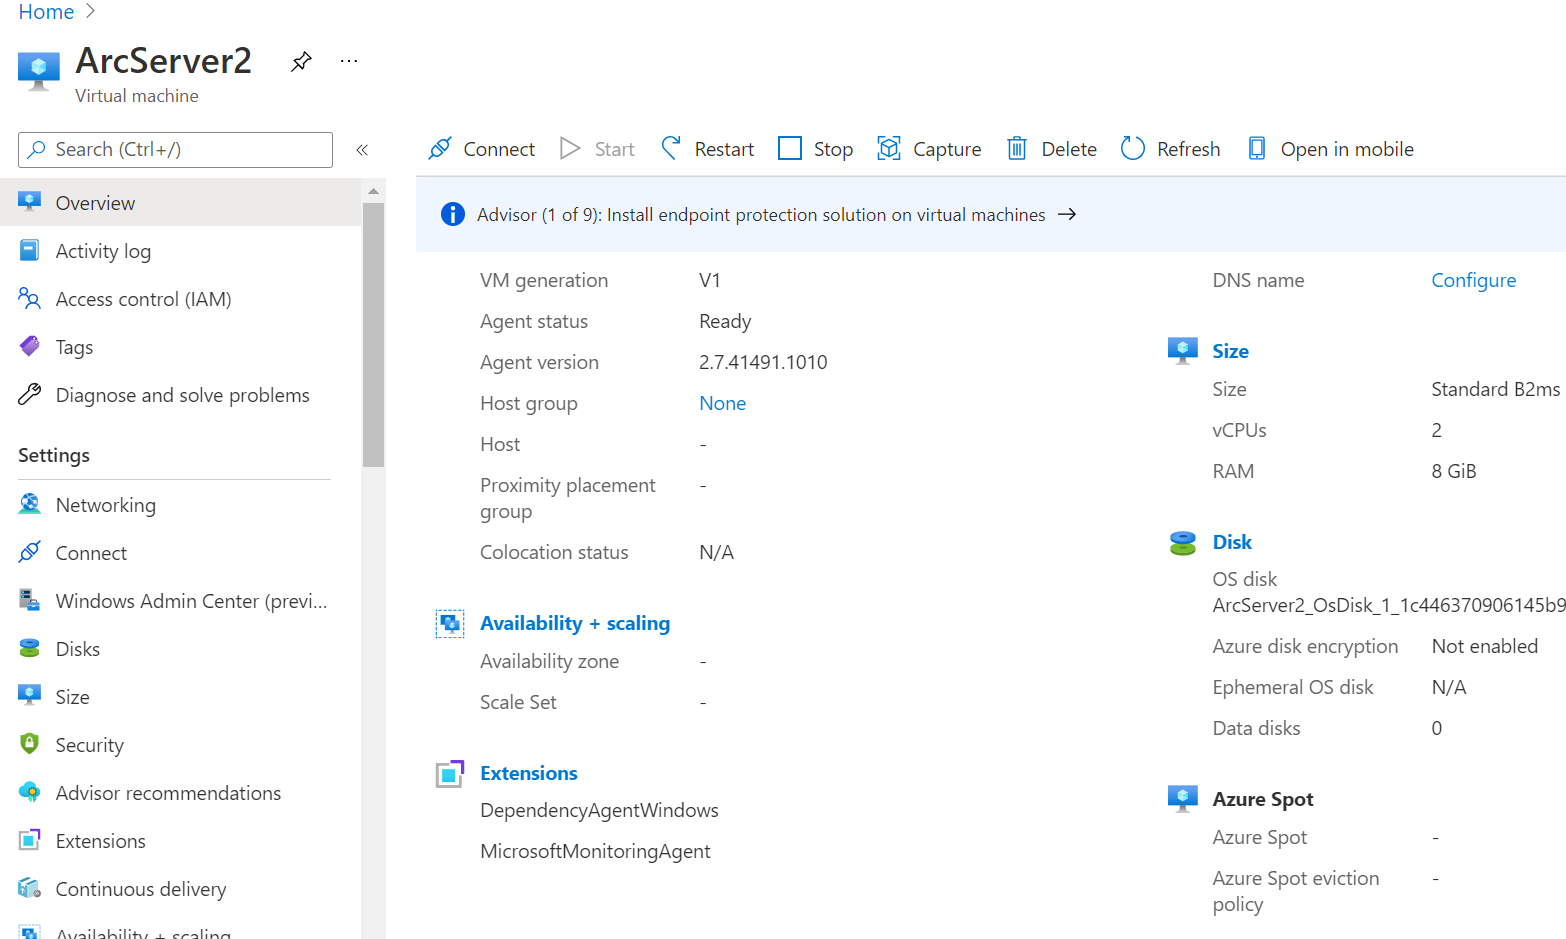Click the agent version 2.7.41491.1010 value
The image size is (1566, 939).
coord(763,362)
